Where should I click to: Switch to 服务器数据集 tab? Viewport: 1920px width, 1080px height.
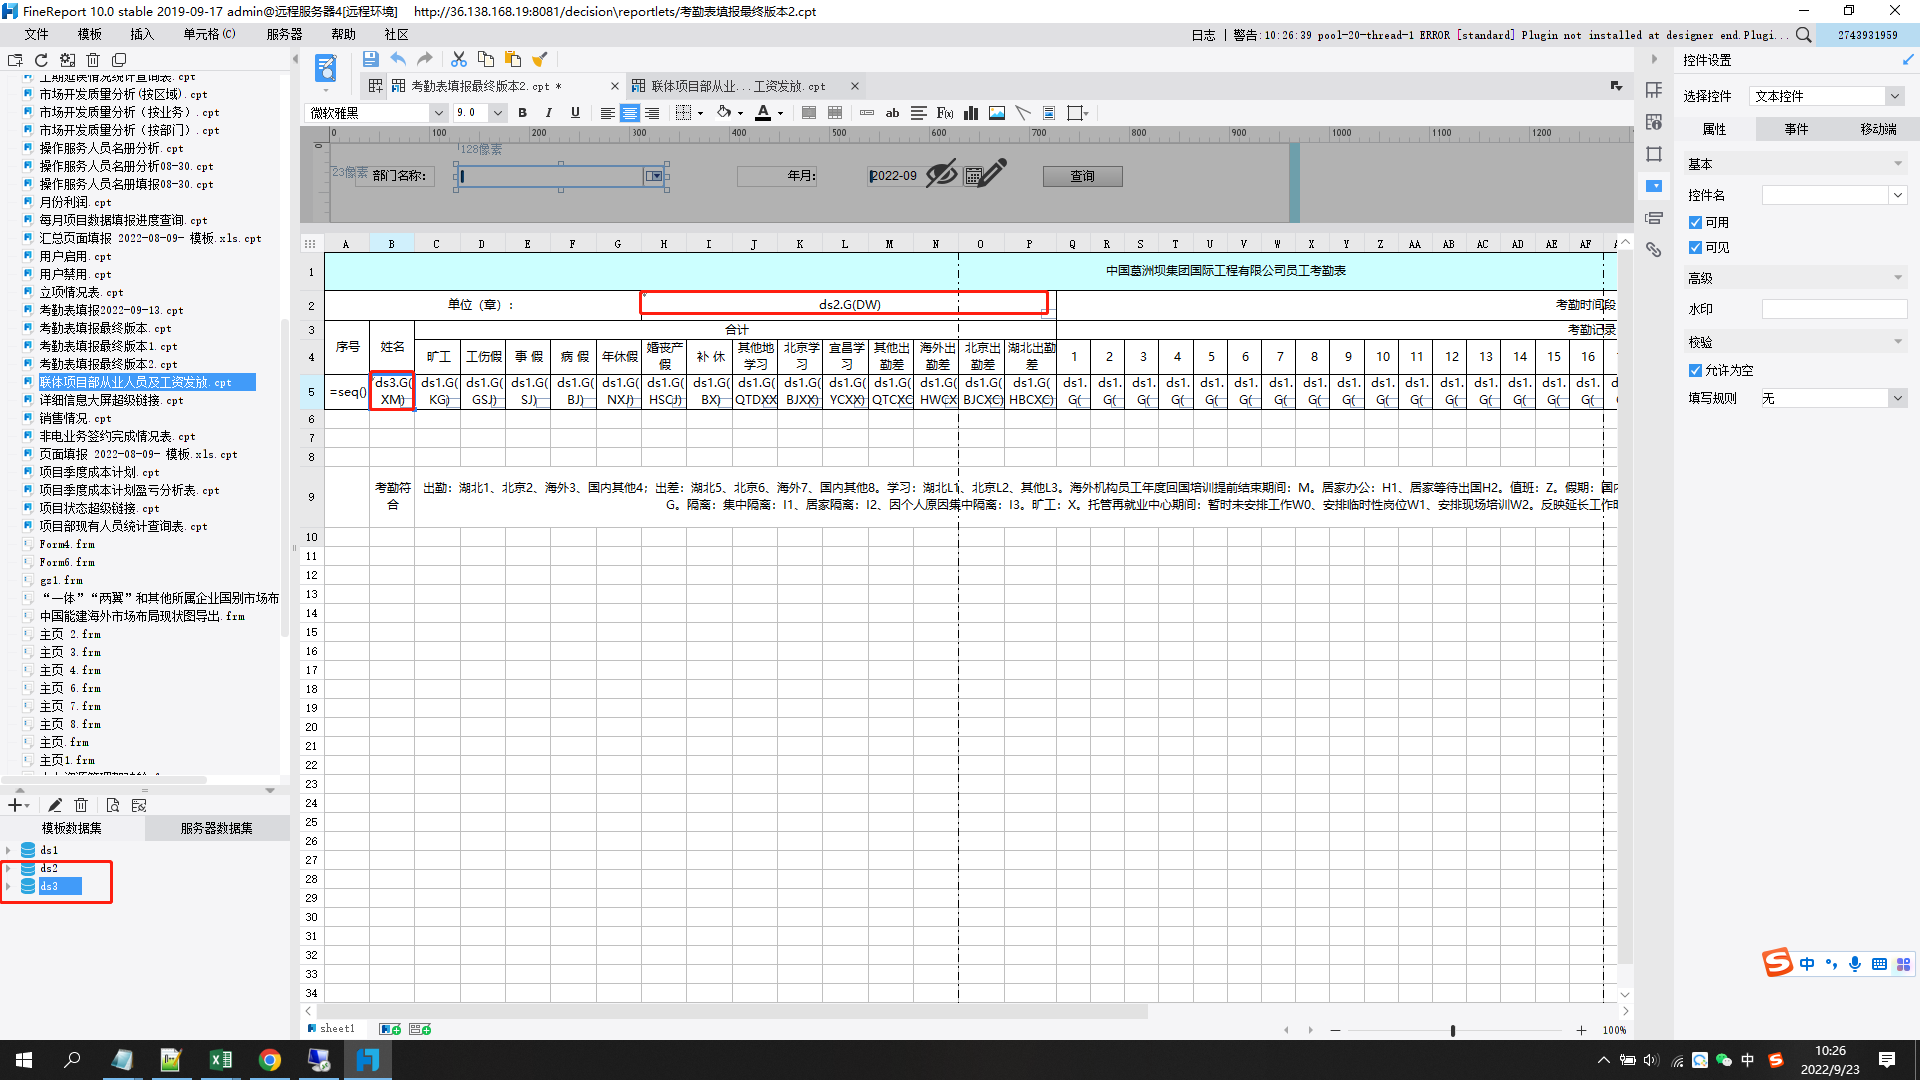point(216,828)
